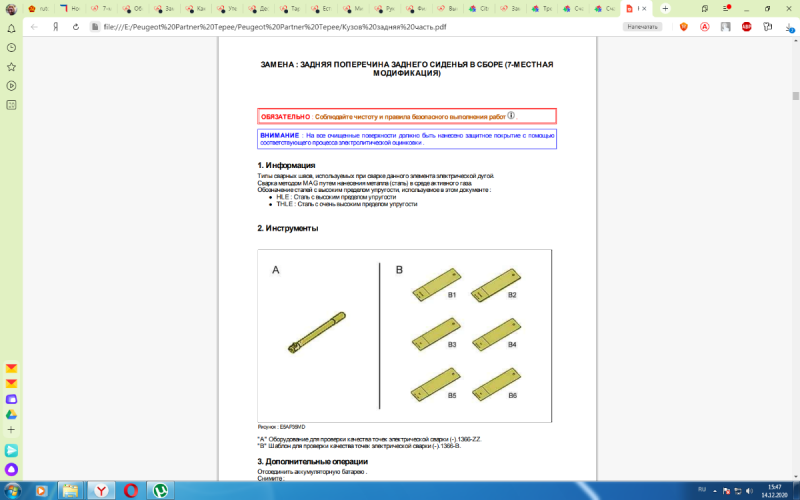This screenshot has width=800, height=500.
Task: Open the purple Yandex Disk sidebar icon
Action: click(x=11, y=399)
